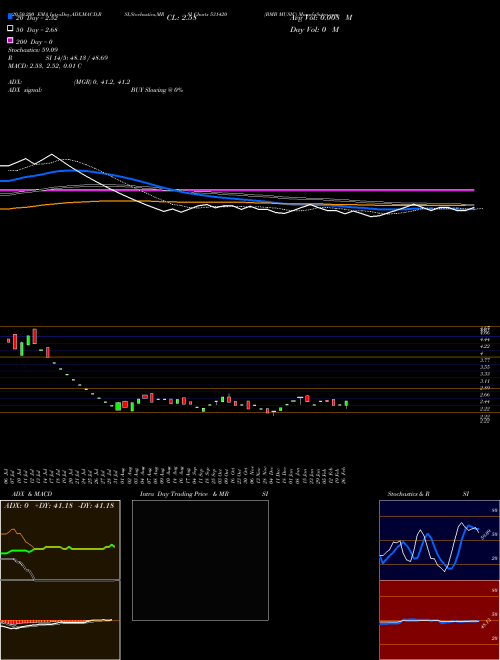Open the red RSI chart panel
The width and height of the screenshot is (500, 660).
coord(439,620)
